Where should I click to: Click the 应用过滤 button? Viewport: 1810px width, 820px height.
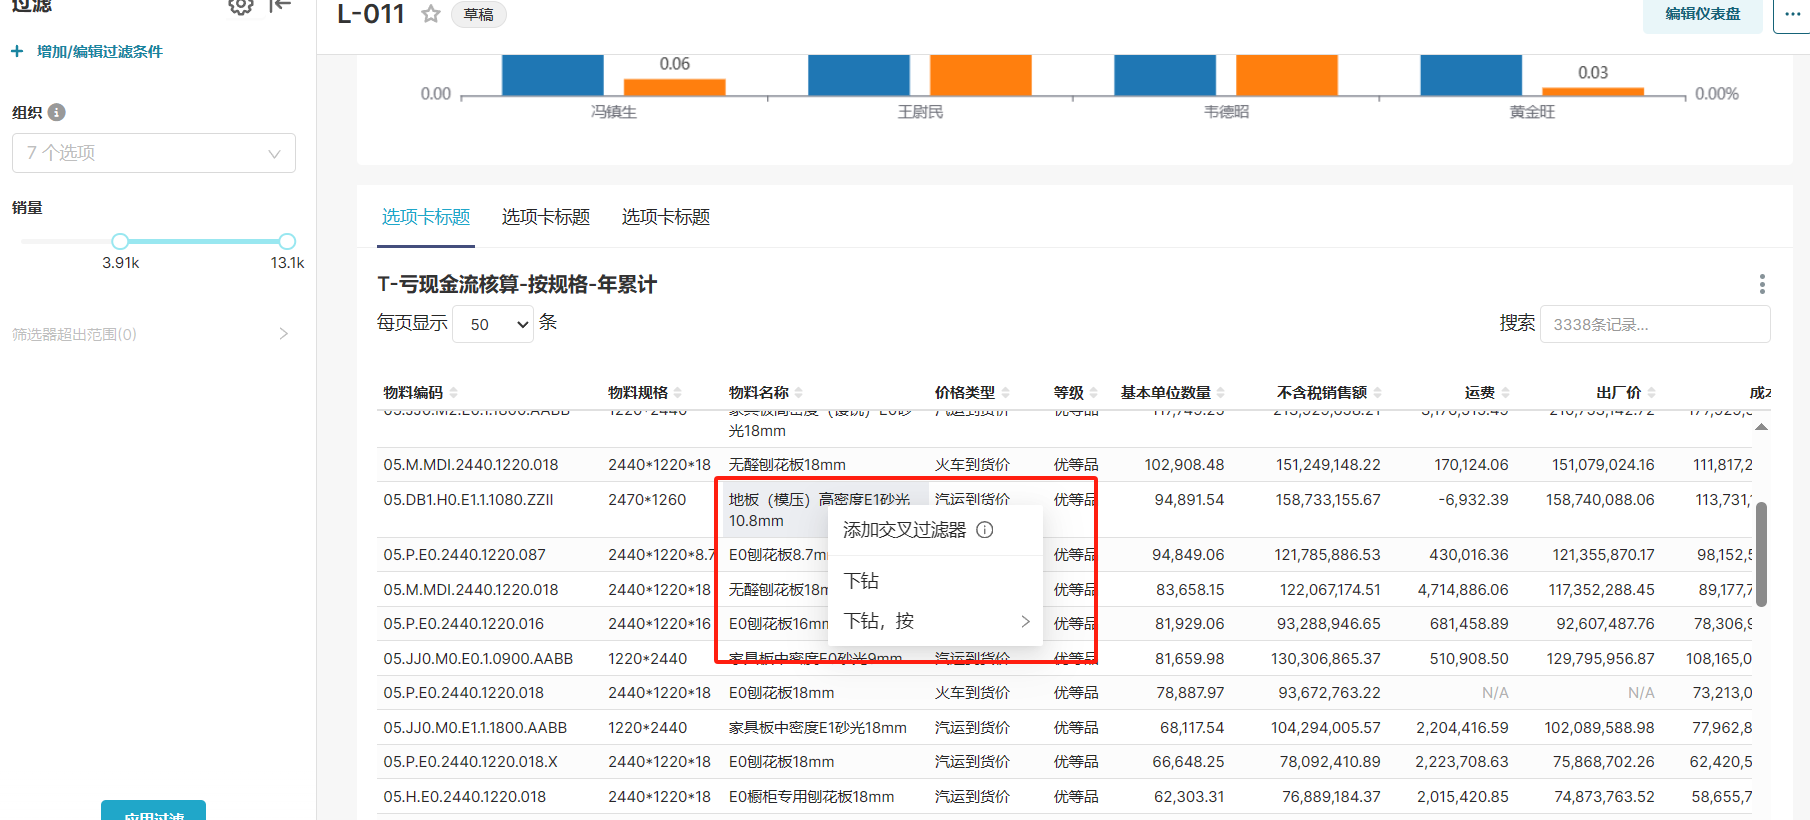coord(153,811)
